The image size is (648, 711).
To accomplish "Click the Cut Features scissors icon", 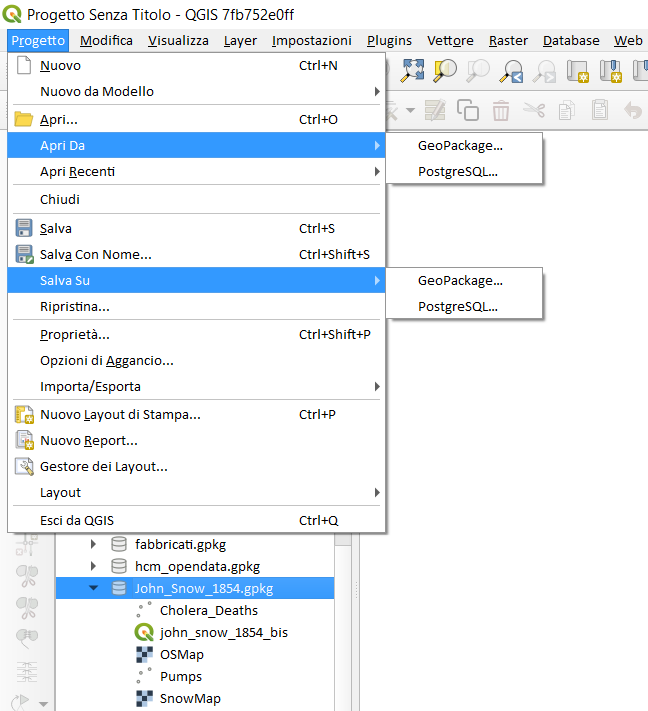I will click(533, 110).
